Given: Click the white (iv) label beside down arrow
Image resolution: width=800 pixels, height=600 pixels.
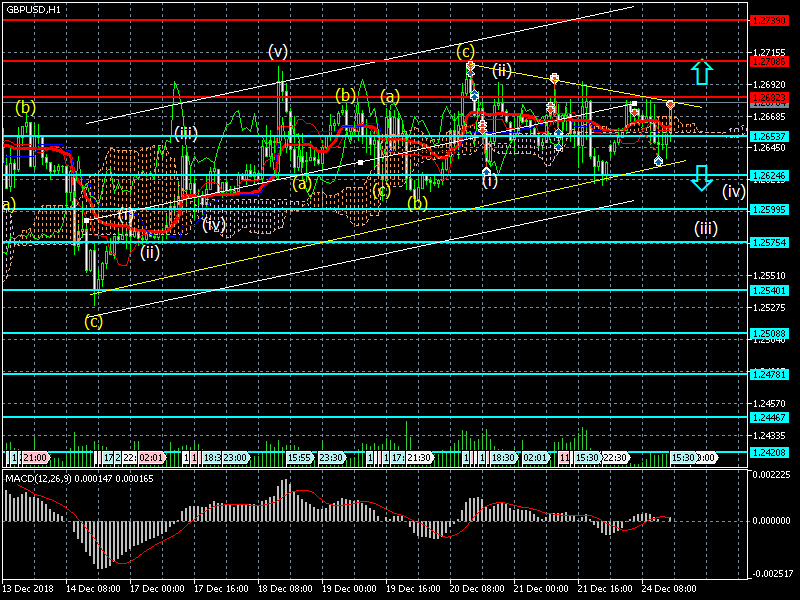Looking at the screenshot, I should tap(734, 191).
